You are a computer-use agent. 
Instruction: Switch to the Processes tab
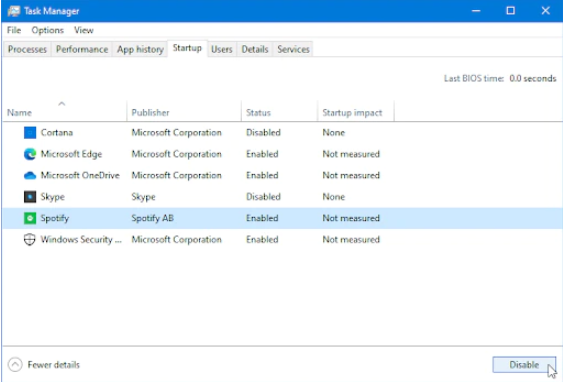tap(27, 49)
